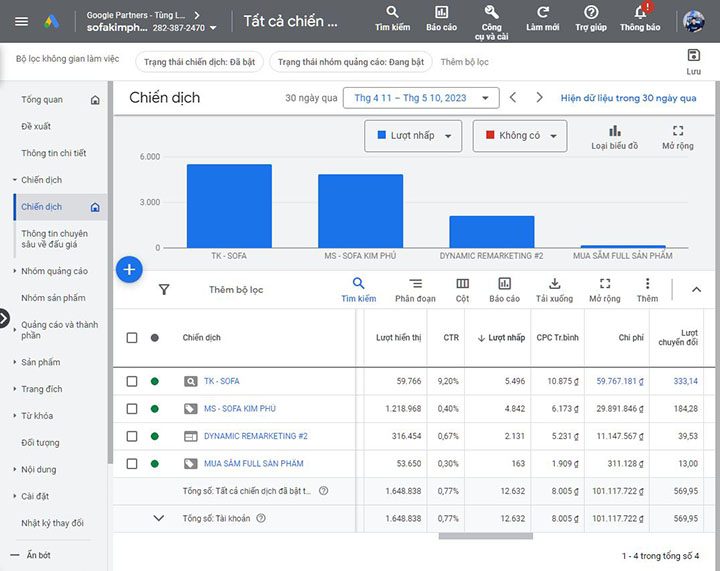
Task: Open Thông báo notifications bell
Action: [640, 19]
